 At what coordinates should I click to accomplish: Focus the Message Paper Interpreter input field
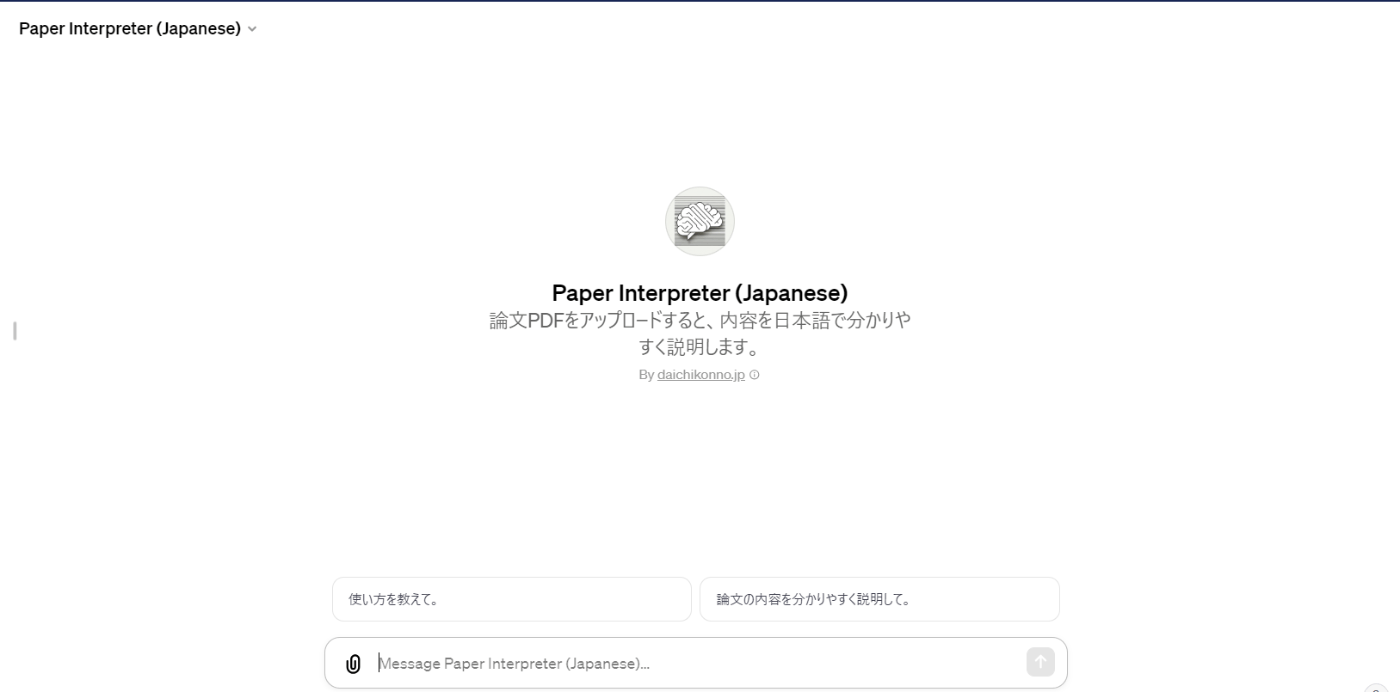pos(697,663)
